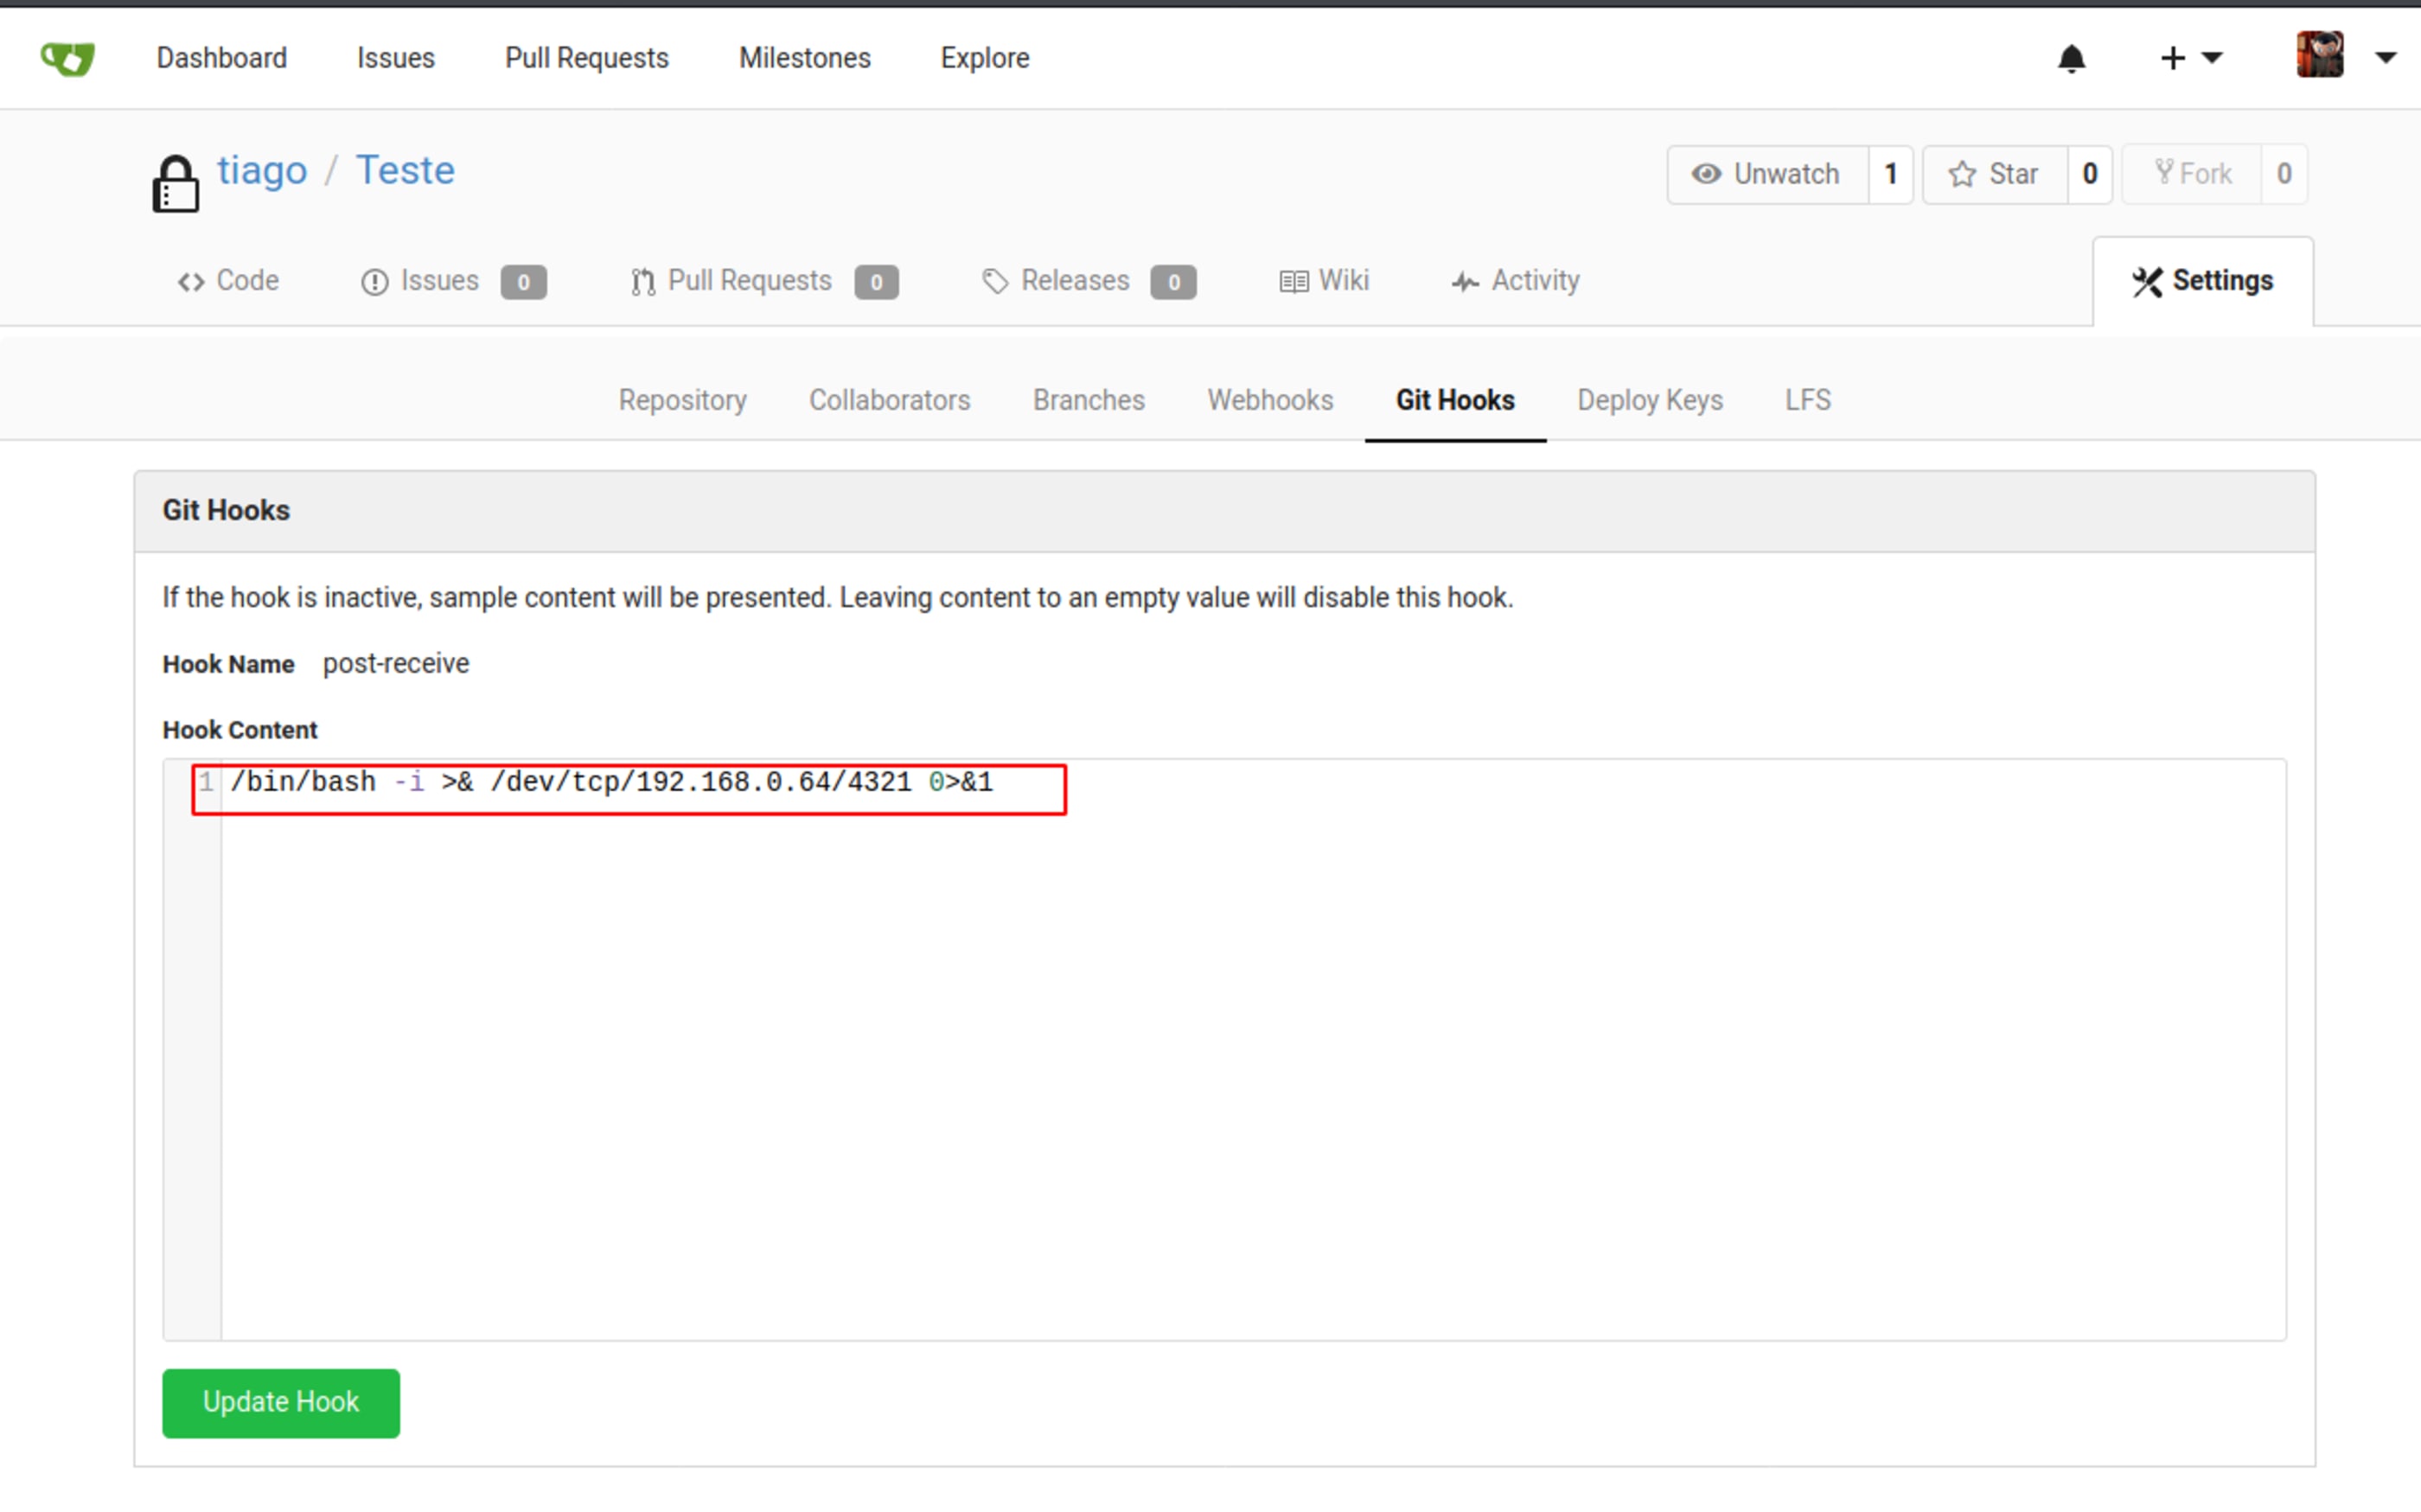The image size is (2421, 1512).
Task: Click the user avatar picture
Action: (x=2319, y=55)
